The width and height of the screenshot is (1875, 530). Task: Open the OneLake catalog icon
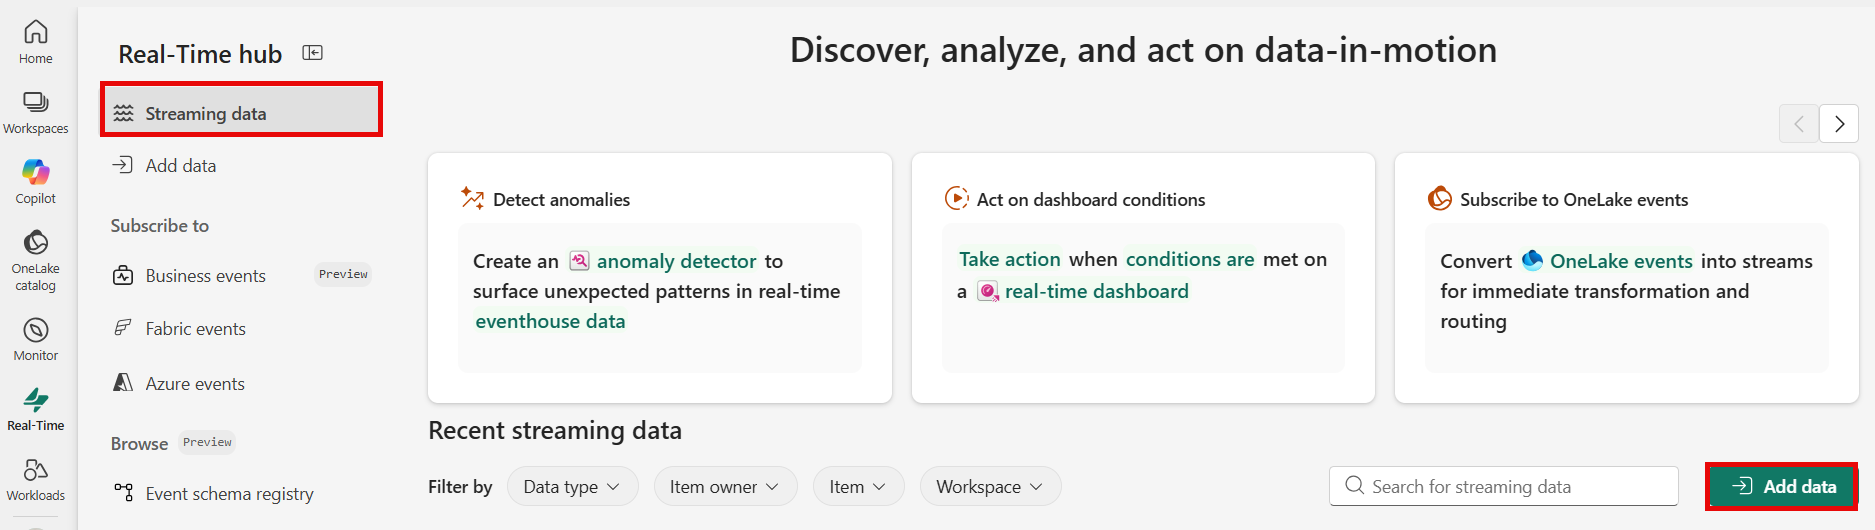[36, 259]
